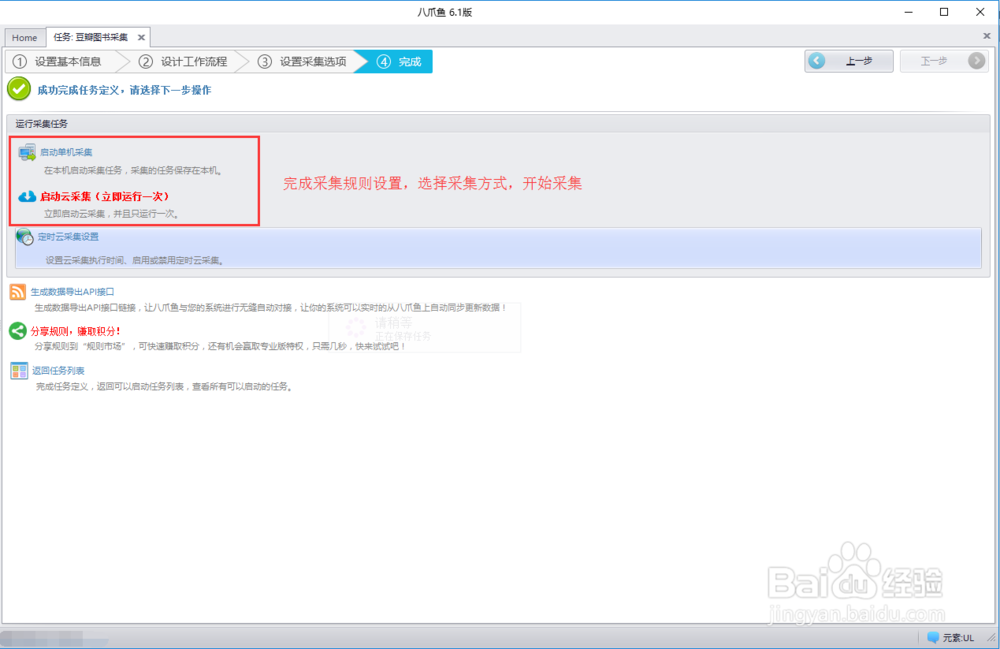Click text 立即启动云采集，并且只运行一次
1000x649 pixels.
(x=111, y=214)
